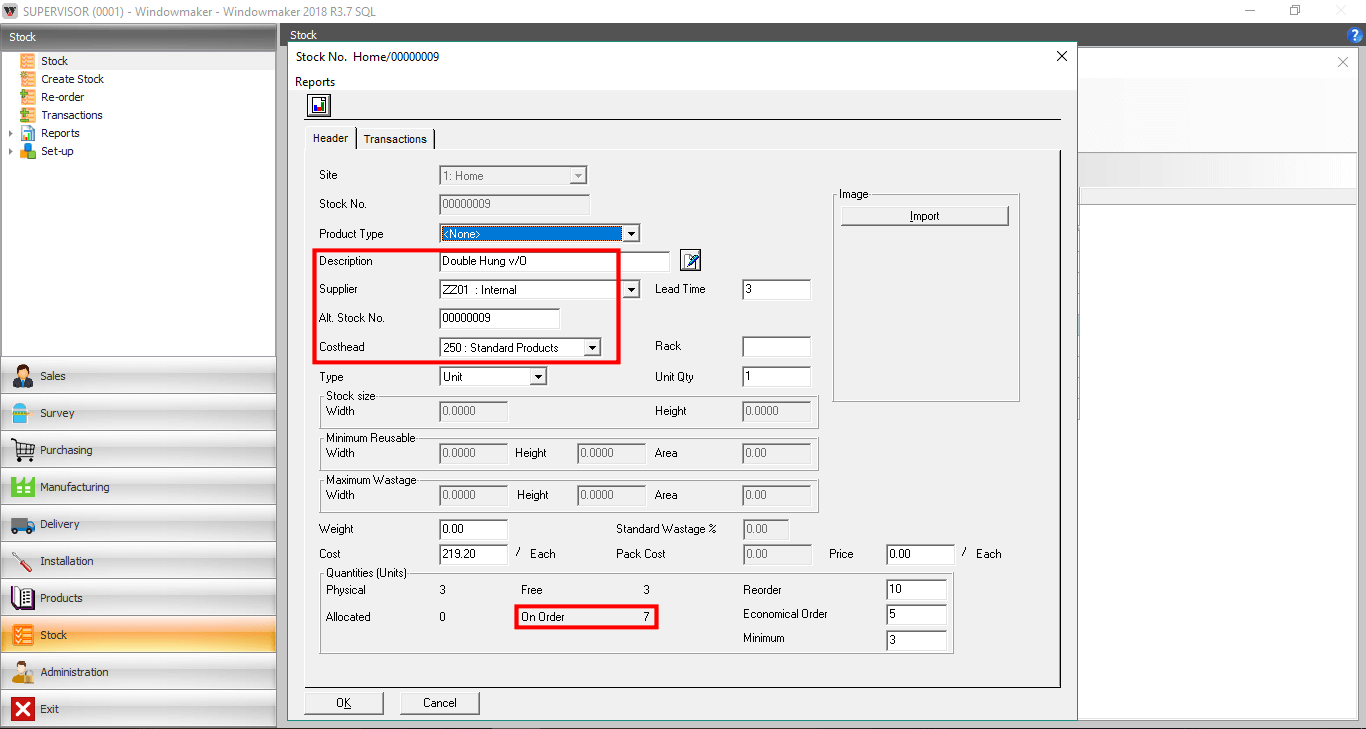The image size is (1366, 729).
Task: Select Create Stock in the tree
Action: 72,79
